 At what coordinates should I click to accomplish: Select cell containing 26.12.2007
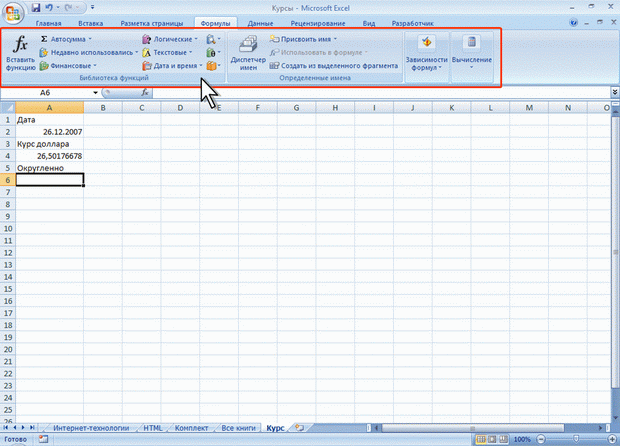(x=49, y=132)
